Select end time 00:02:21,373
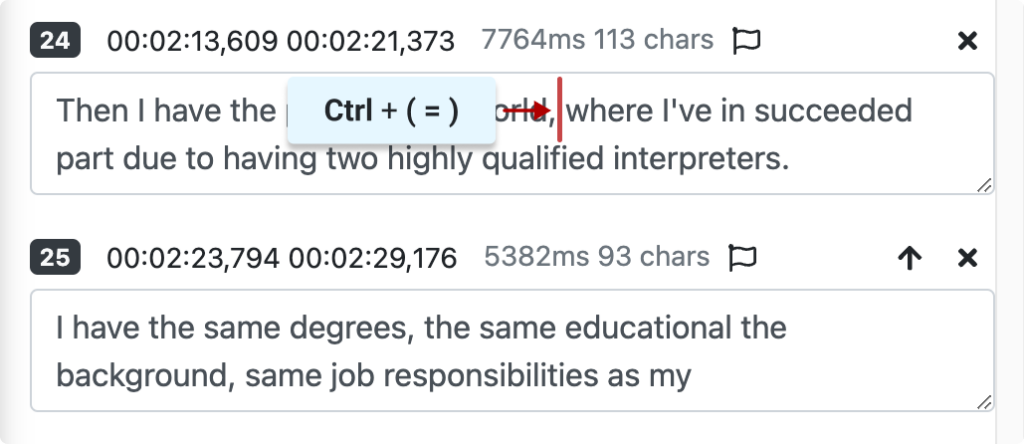 [x=370, y=41]
